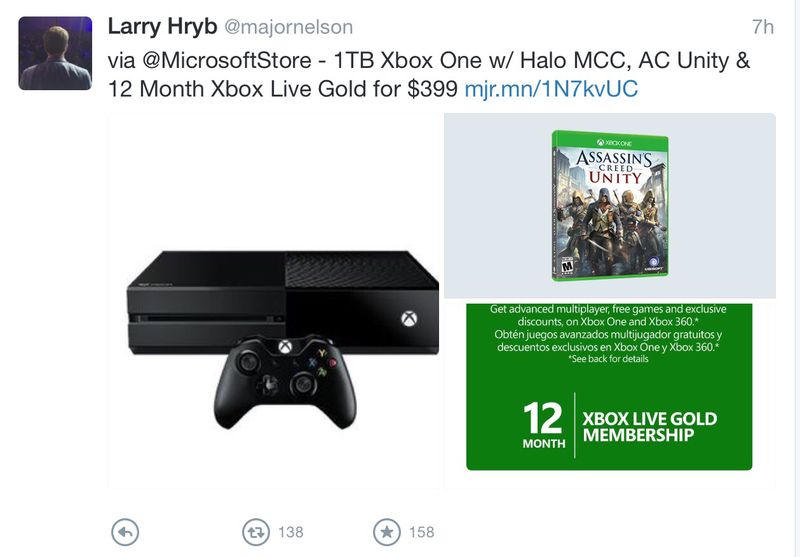Click the 138 retweet count
The image size is (800, 557).
pos(291,533)
